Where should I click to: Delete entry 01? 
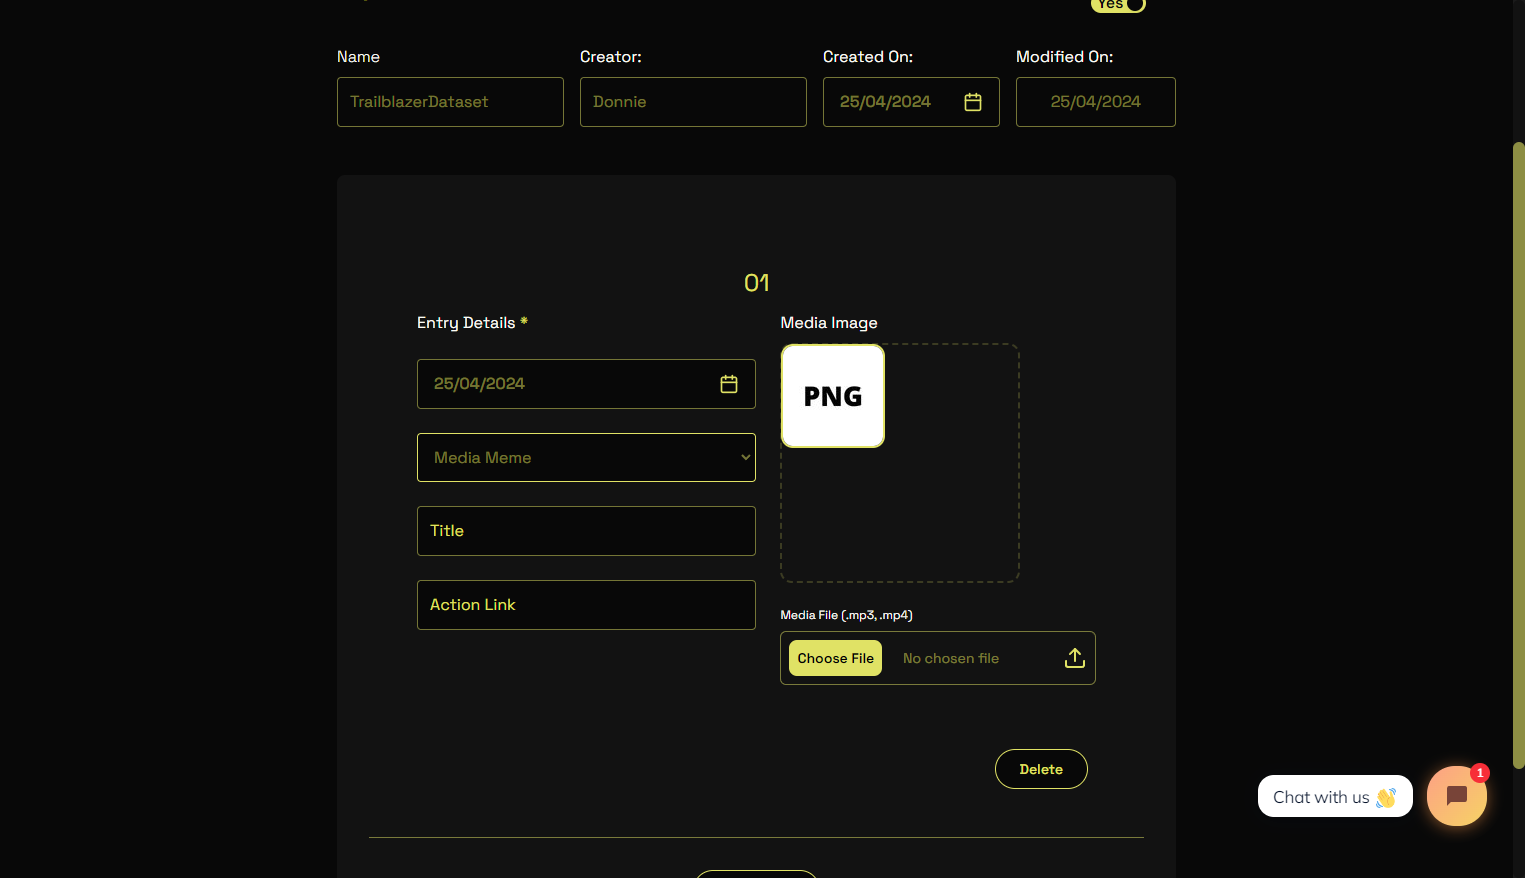(x=1041, y=769)
